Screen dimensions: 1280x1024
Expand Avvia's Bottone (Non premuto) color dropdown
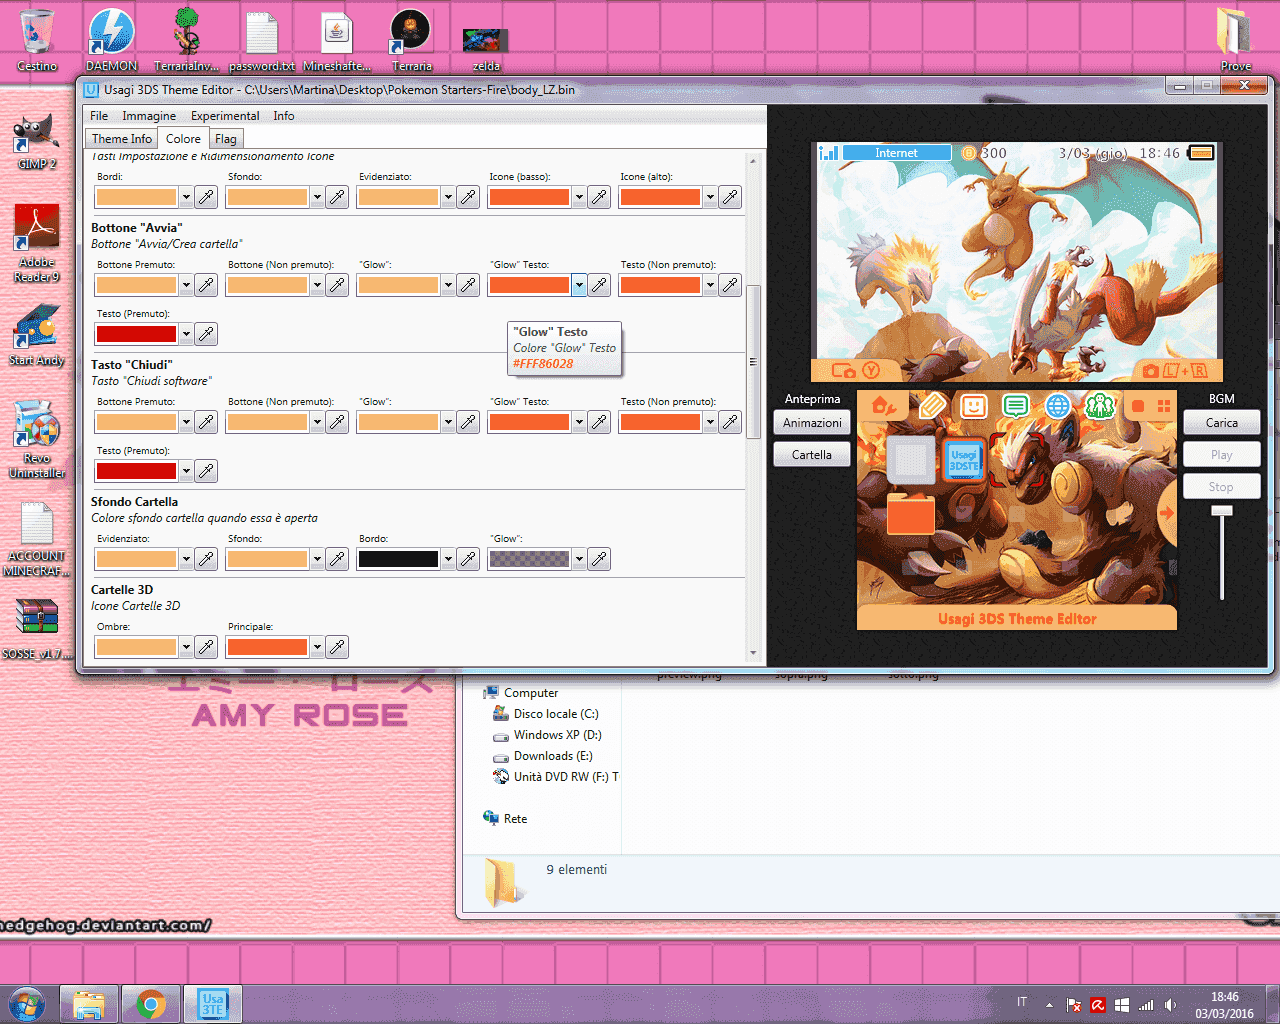tap(317, 285)
